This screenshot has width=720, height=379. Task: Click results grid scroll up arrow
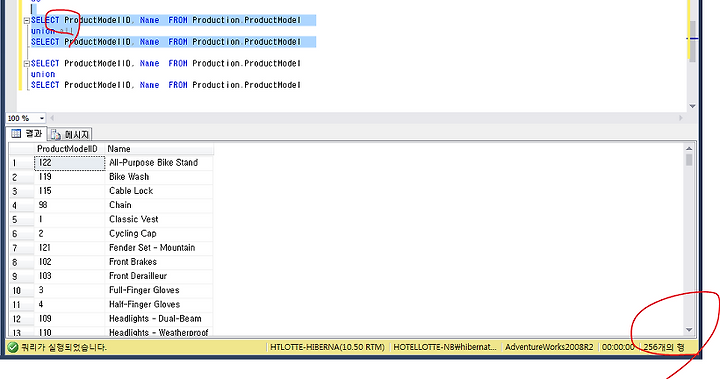[689, 148]
